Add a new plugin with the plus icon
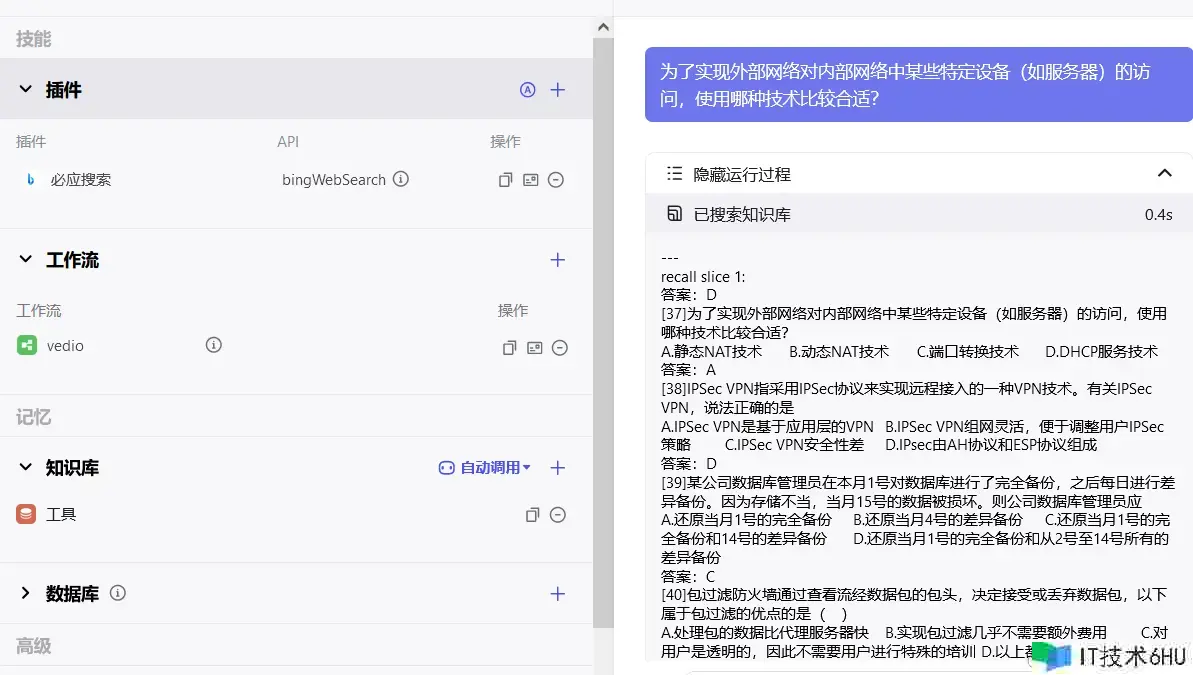1193x675 pixels. 558,90
